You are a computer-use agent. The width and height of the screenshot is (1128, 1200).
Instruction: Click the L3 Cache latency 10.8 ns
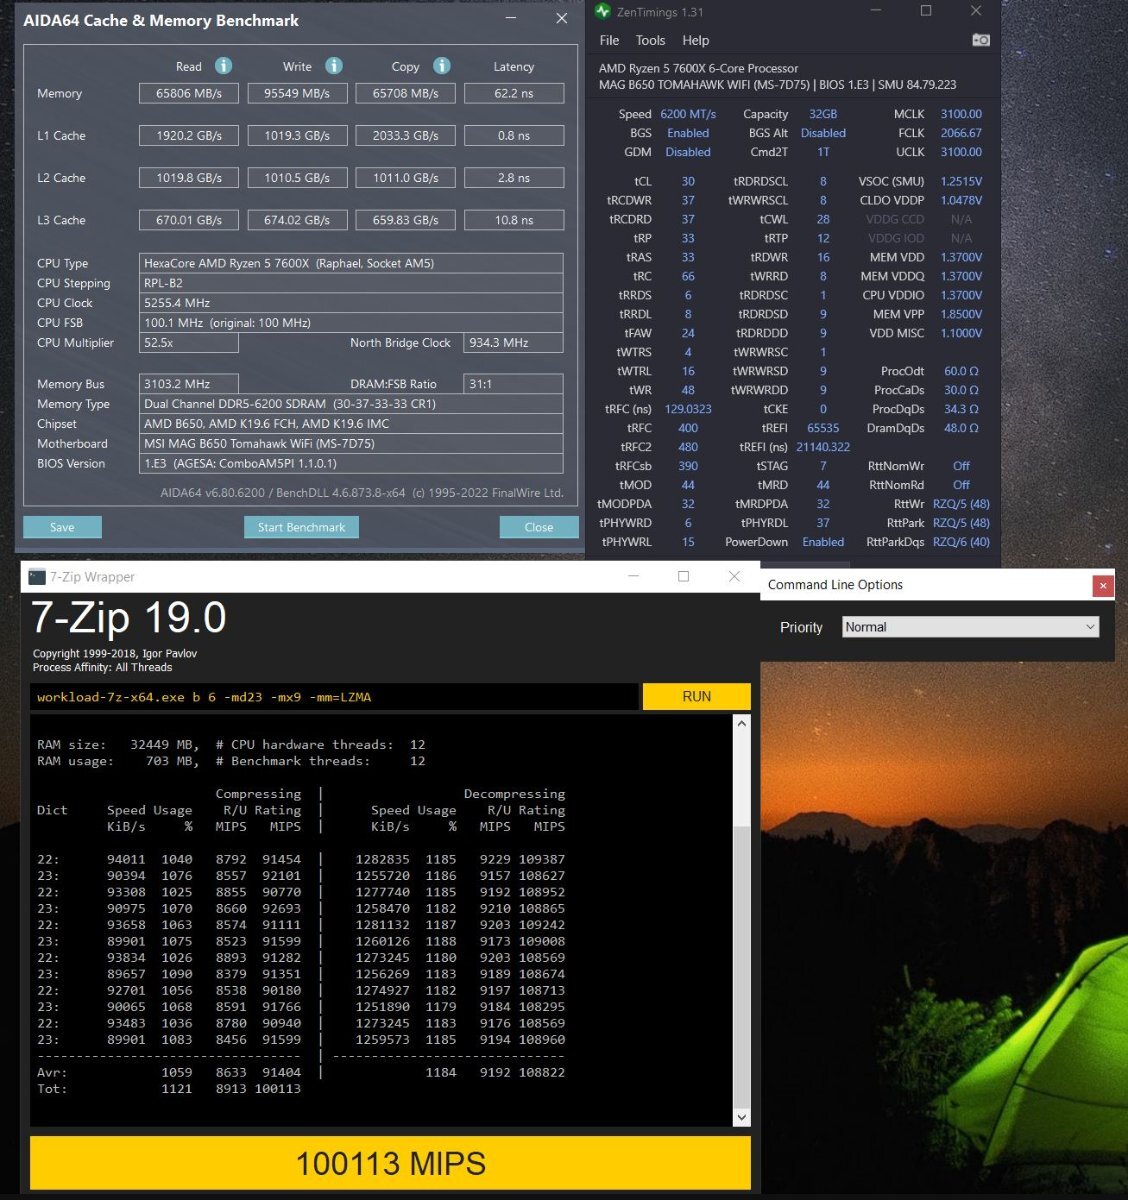(514, 220)
